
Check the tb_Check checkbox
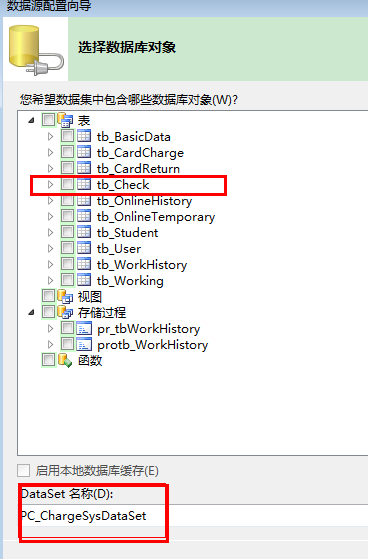coord(67,184)
